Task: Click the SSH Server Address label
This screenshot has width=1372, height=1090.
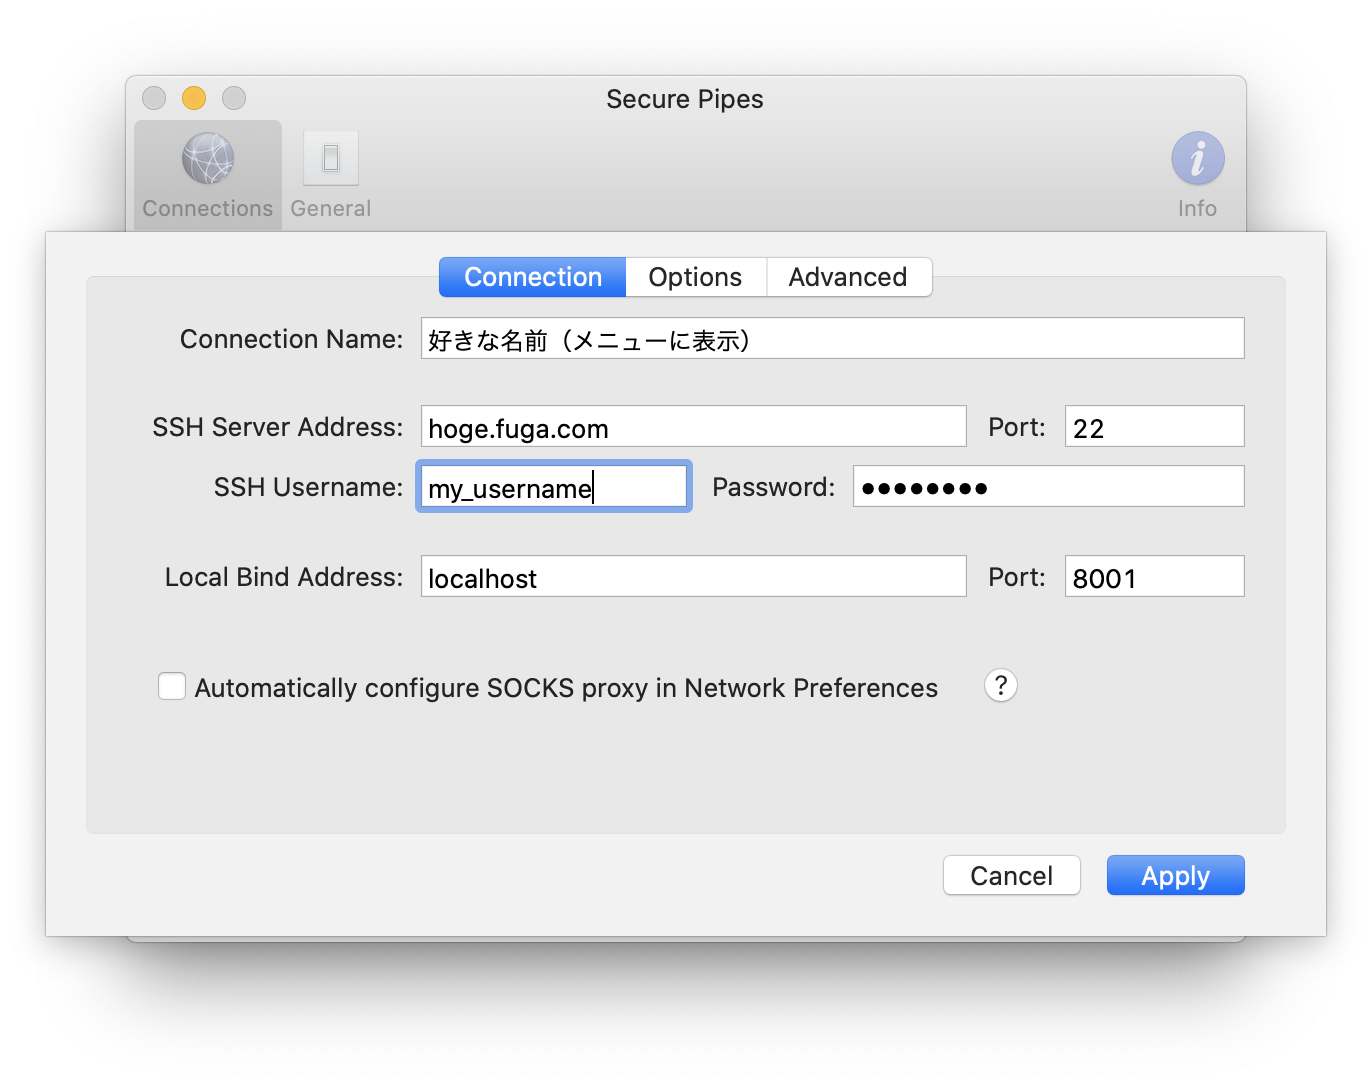Action: (x=277, y=428)
